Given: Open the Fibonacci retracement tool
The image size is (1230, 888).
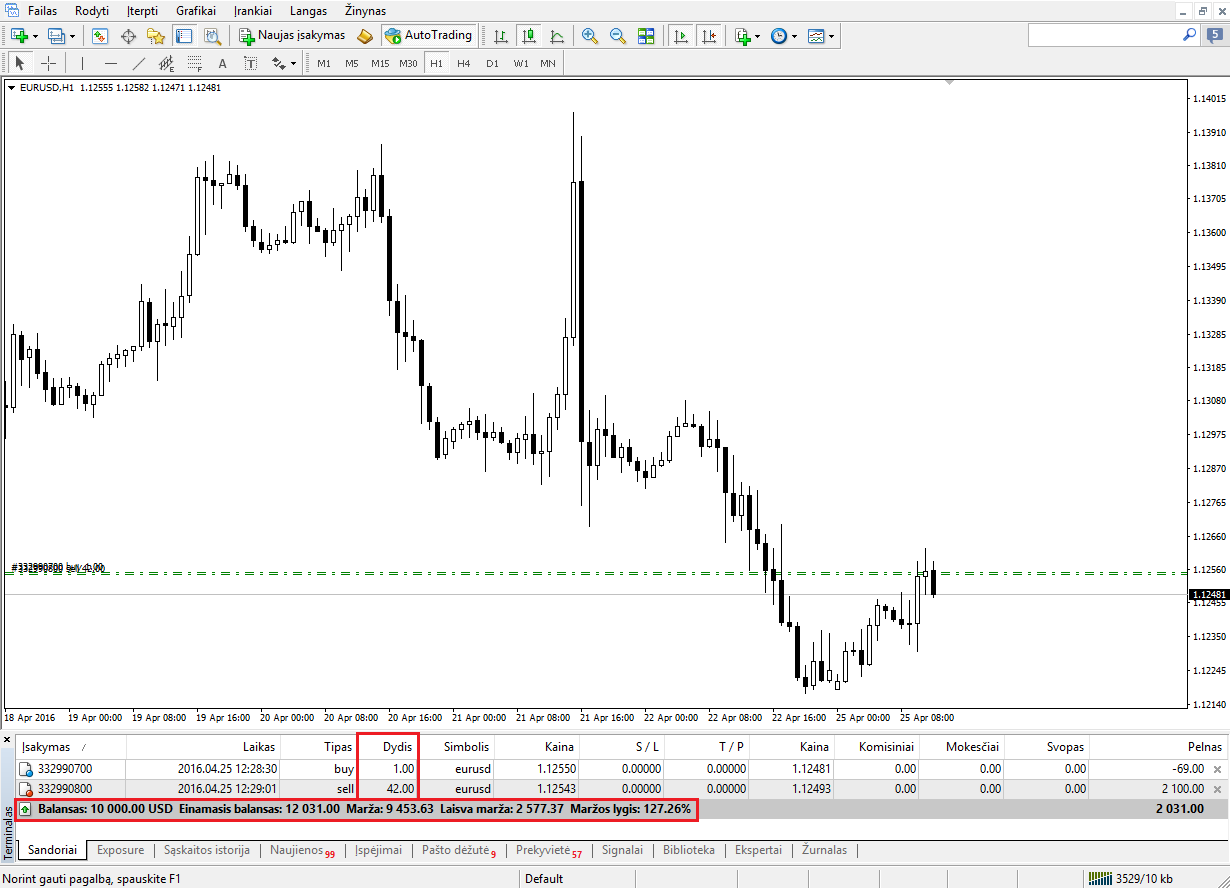Looking at the screenshot, I should (194, 63).
